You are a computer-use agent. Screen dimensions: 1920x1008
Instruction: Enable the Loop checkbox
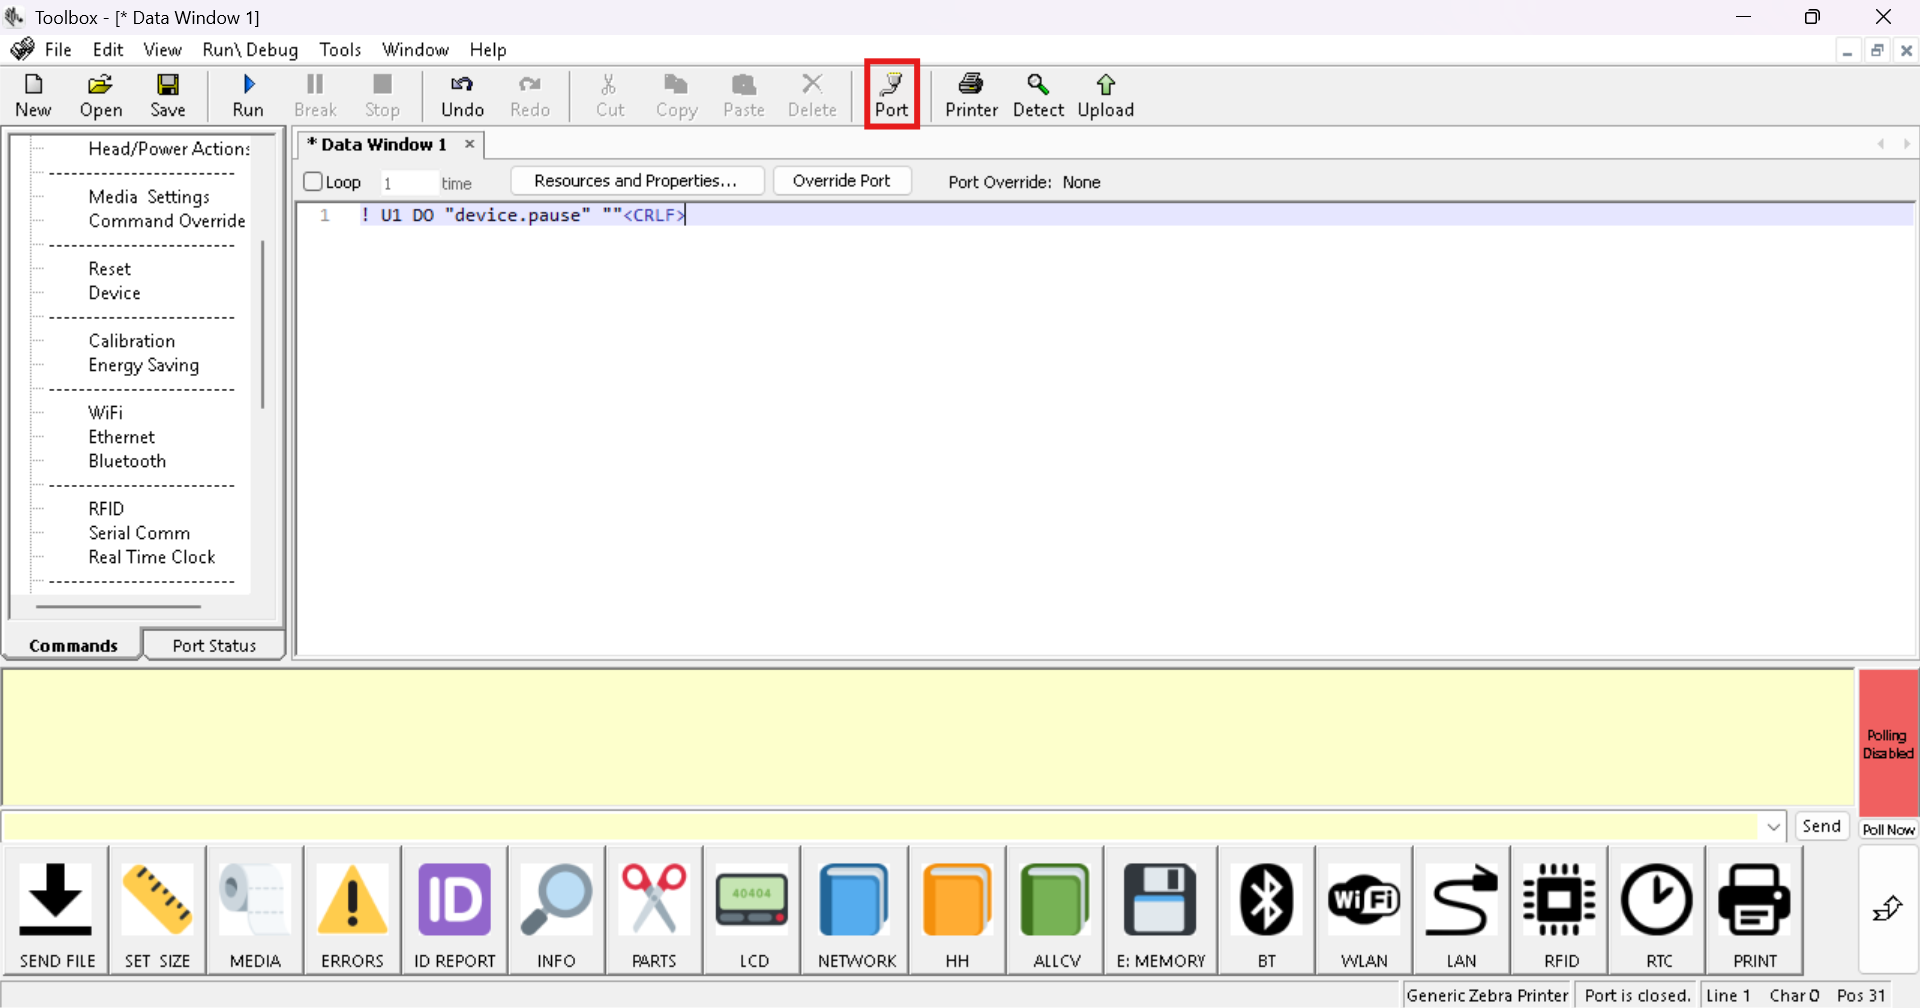[312, 181]
